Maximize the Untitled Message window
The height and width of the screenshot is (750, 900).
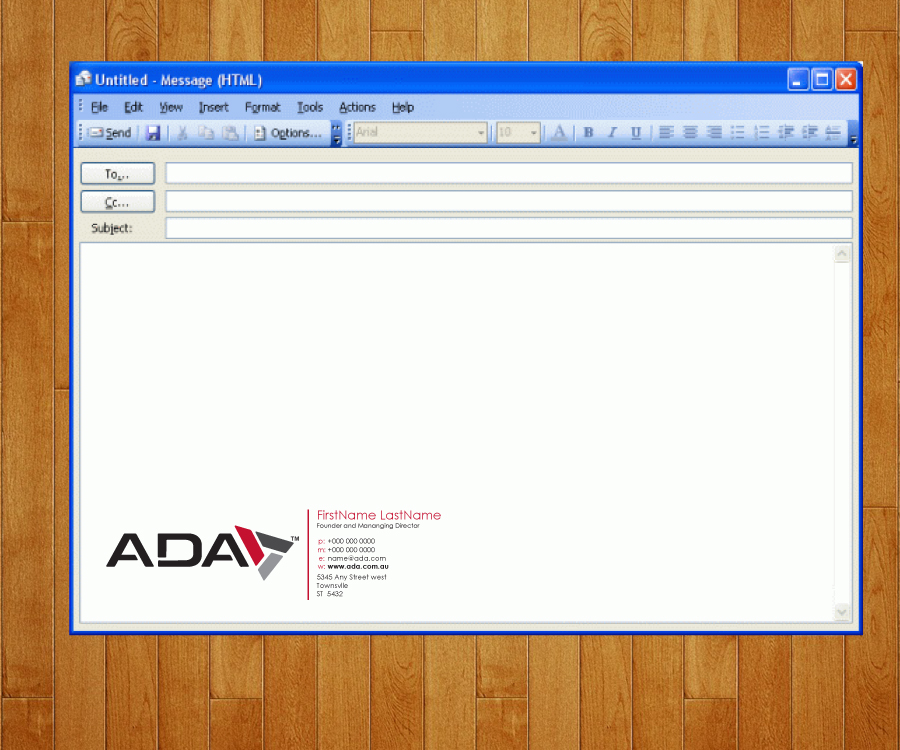click(822, 79)
